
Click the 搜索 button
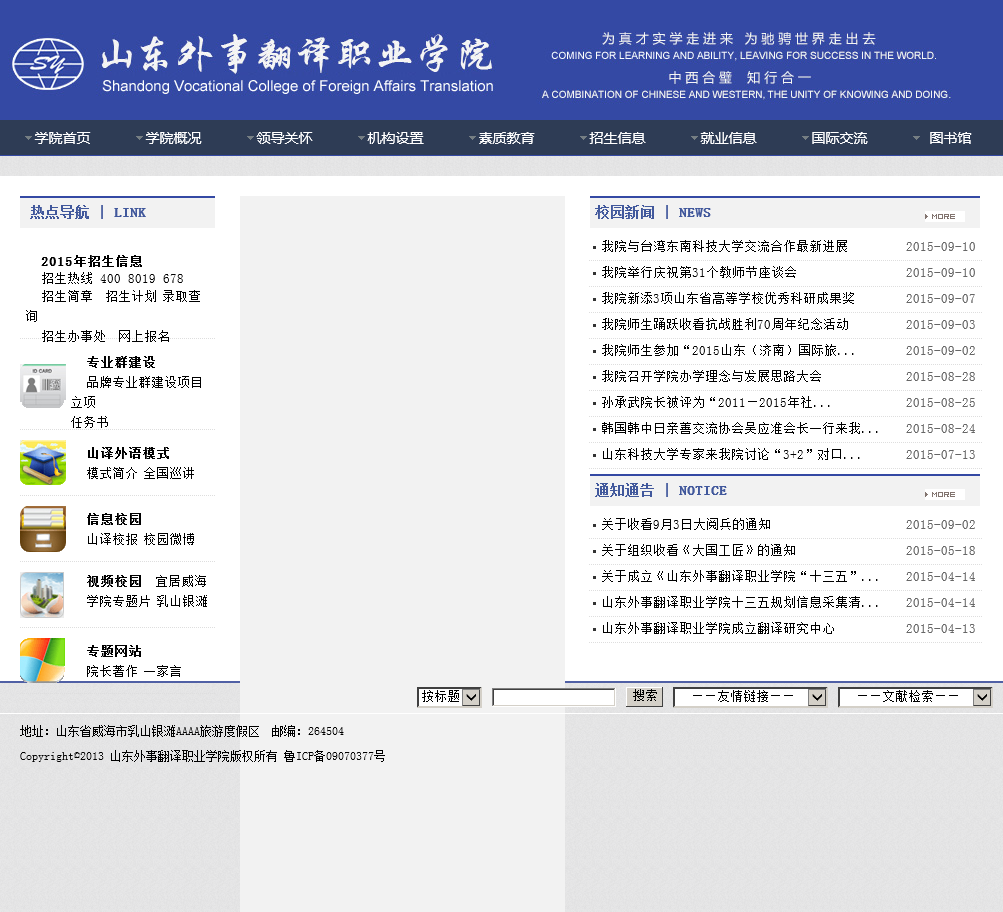coord(644,696)
